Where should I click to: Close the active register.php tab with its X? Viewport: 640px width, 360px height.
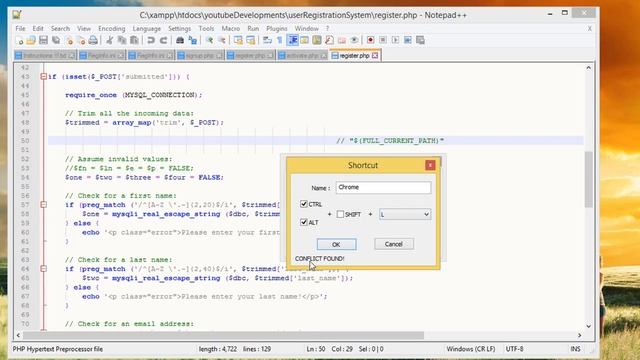click(x=375, y=55)
